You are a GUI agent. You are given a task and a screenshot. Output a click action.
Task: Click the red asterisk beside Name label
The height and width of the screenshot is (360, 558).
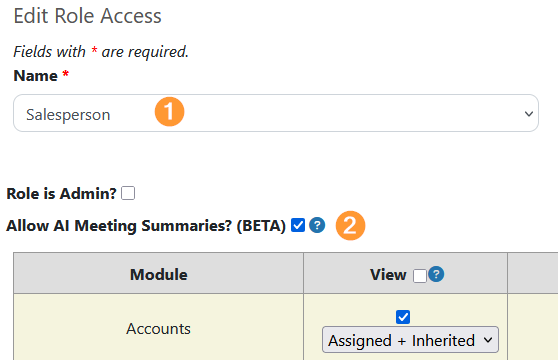(x=65, y=74)
